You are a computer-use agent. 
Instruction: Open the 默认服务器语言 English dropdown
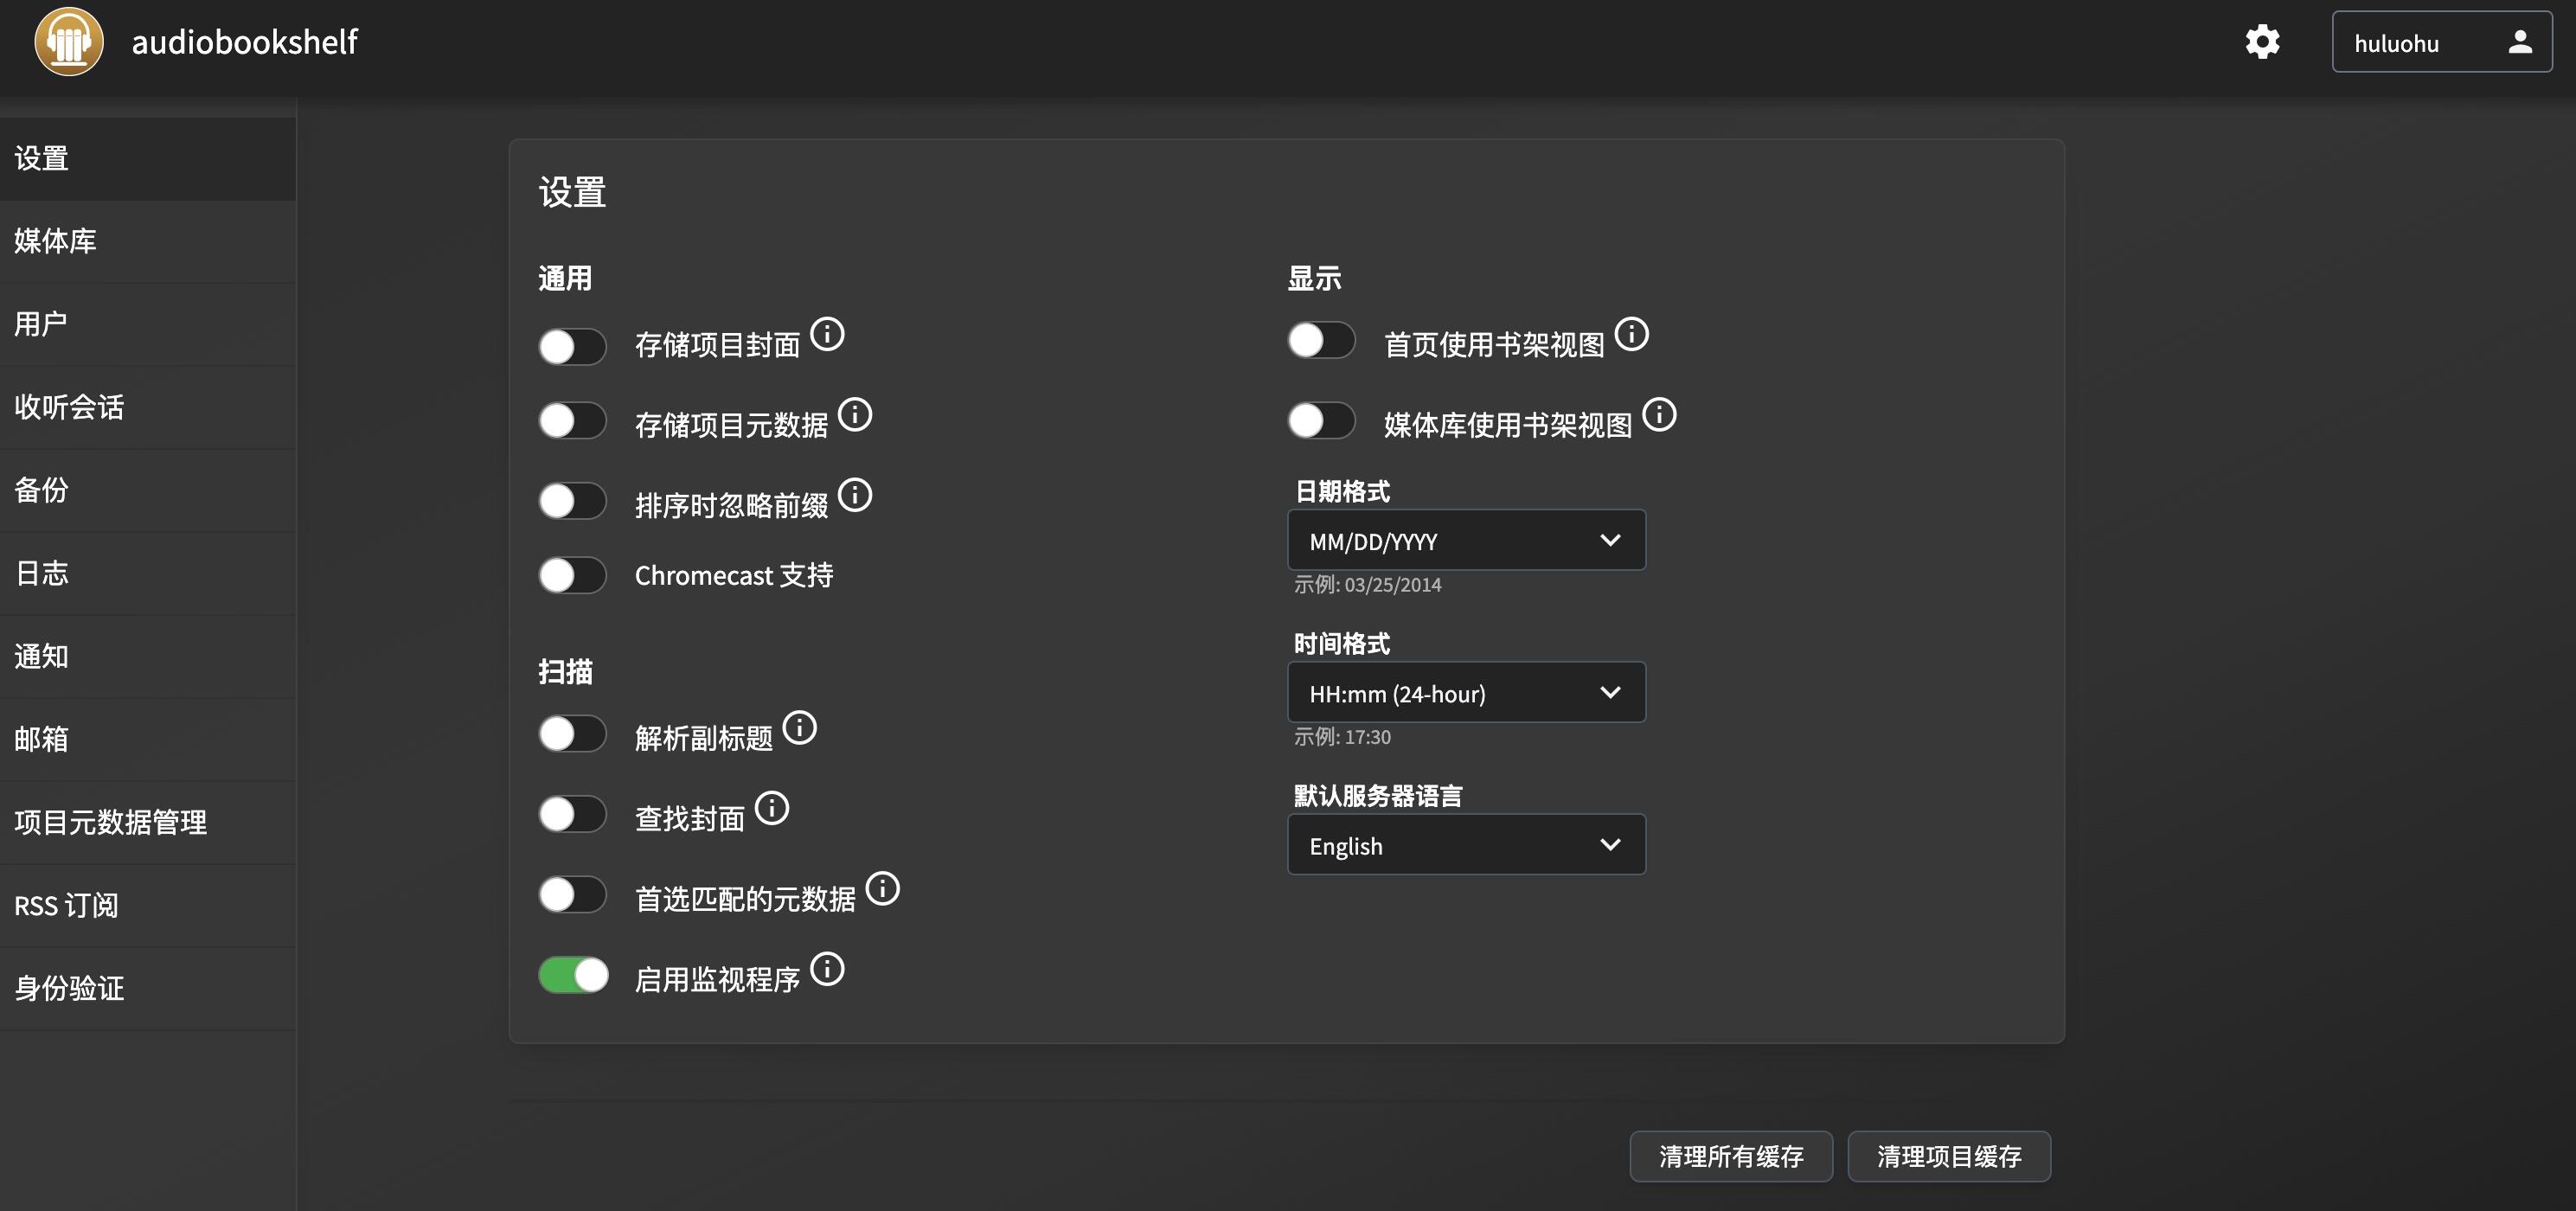coord(1466,845)
